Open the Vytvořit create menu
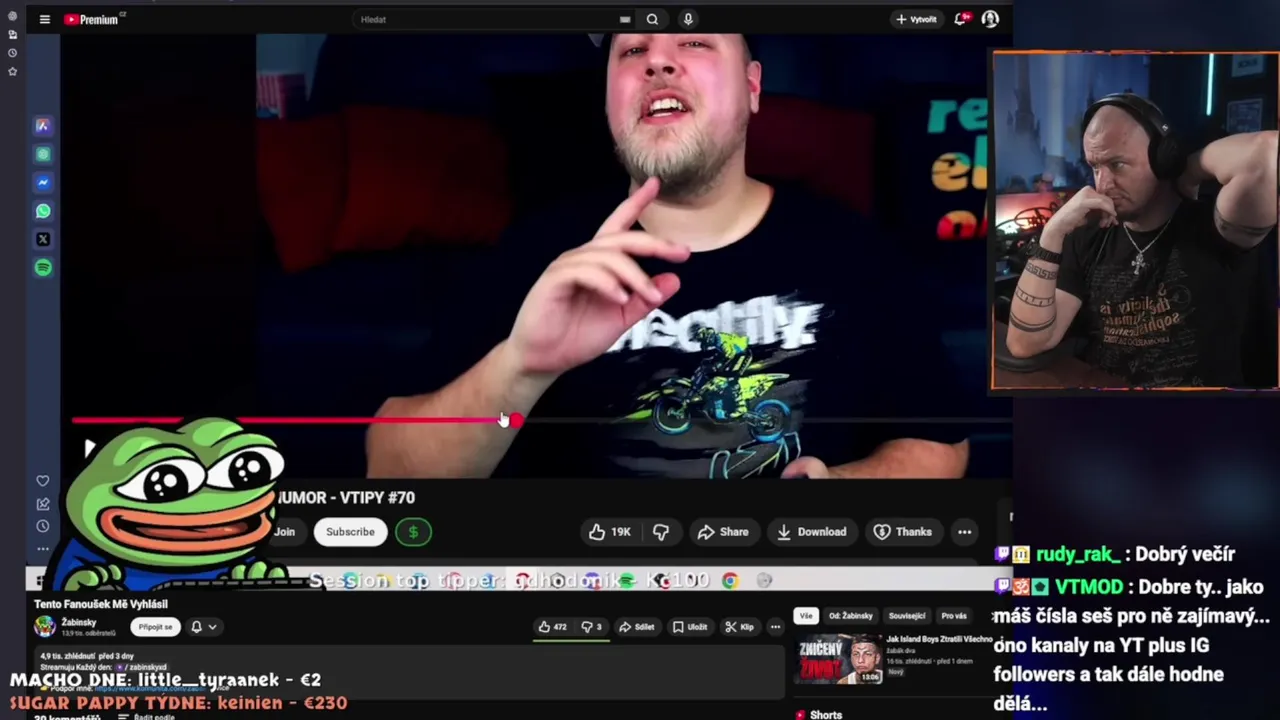This screenshot has height=720, width=1280. point(916,19)
